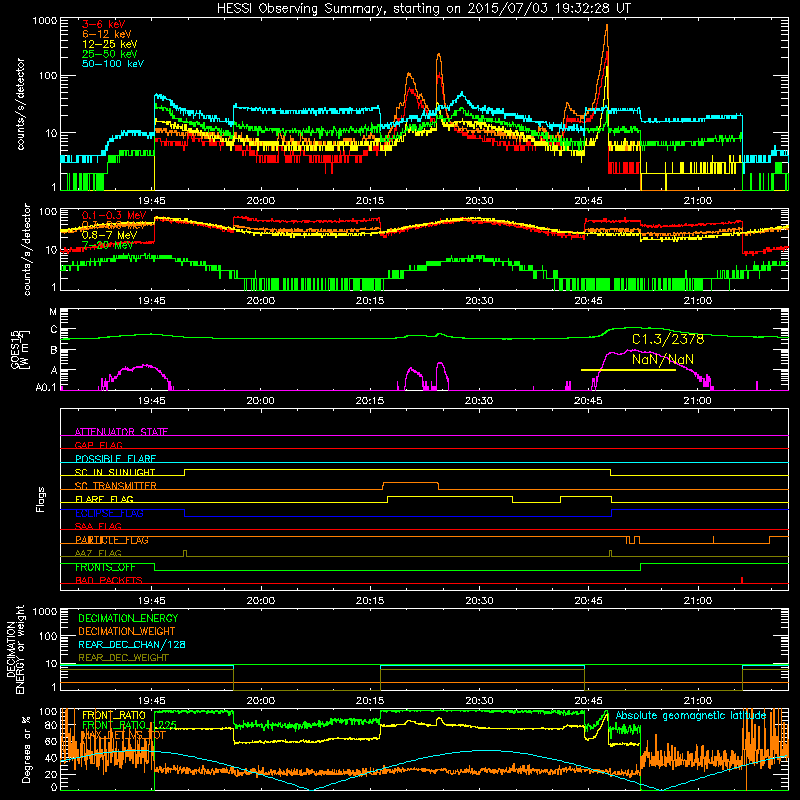Click the 1000 tick on top panel axis
The width and height of the screenshot is (800, 800).
pos(44,21)
